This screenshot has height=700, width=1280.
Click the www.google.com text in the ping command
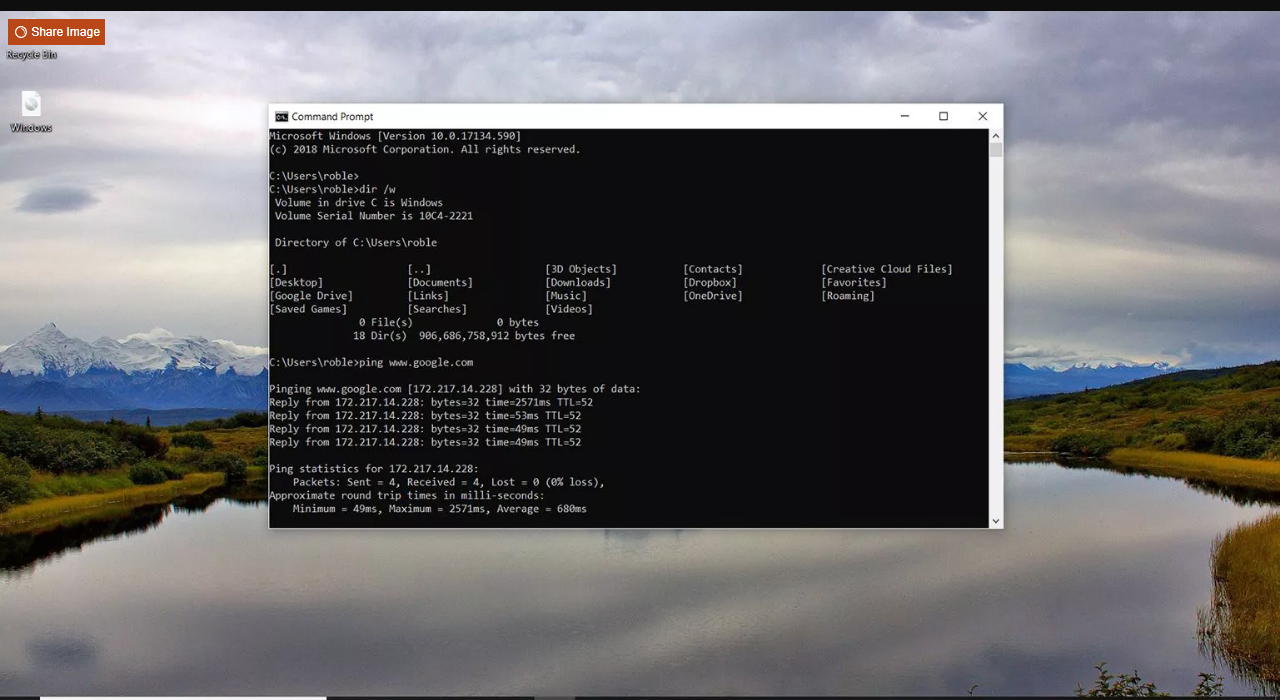(430, 362)
